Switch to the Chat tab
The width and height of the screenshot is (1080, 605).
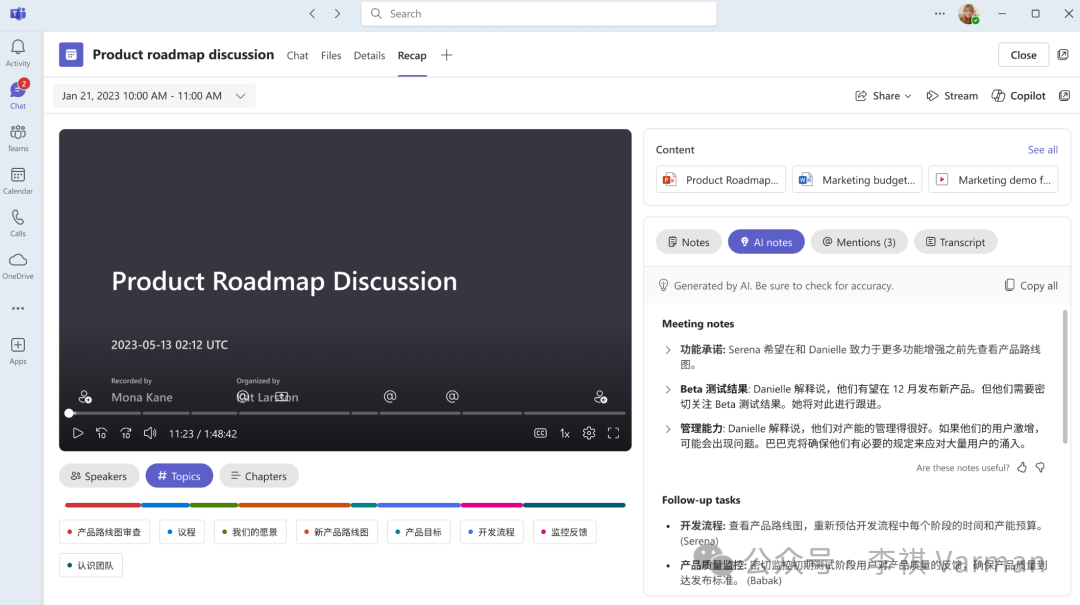click(298, 55)
